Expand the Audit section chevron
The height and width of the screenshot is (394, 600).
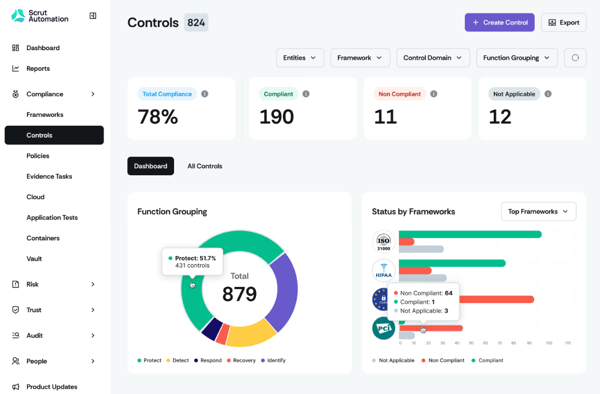tap(93, 335)
